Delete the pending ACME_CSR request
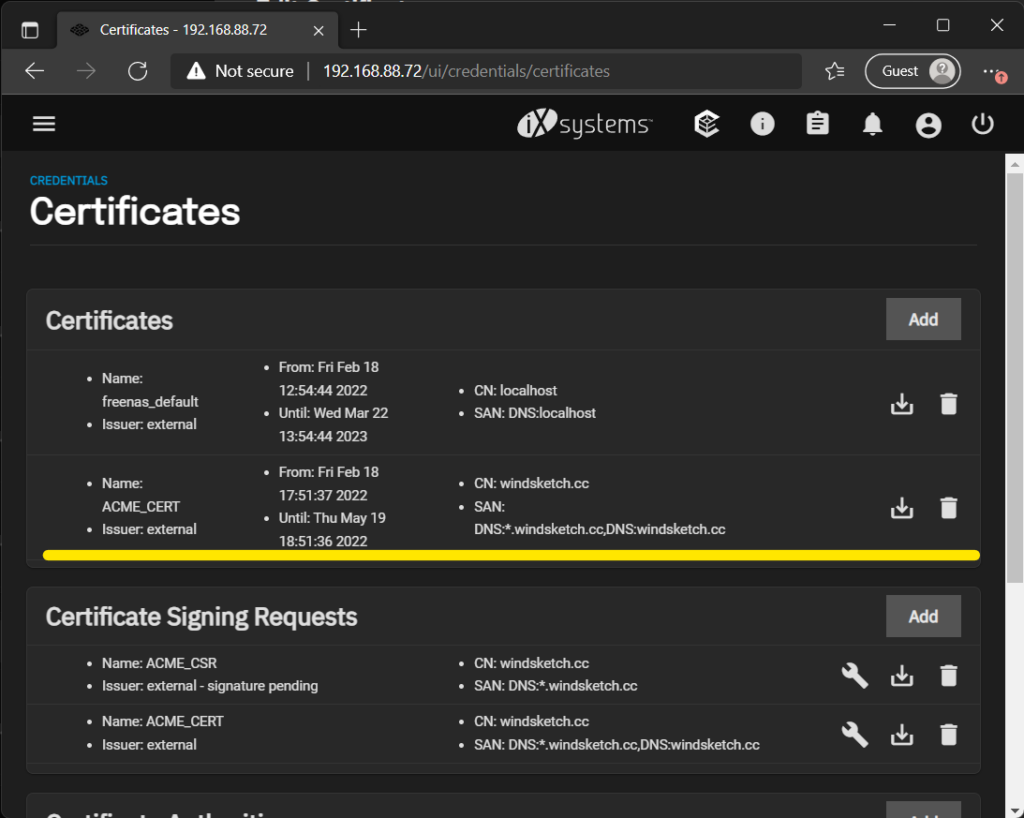1024x818 pixels. (x=948, y=675)
